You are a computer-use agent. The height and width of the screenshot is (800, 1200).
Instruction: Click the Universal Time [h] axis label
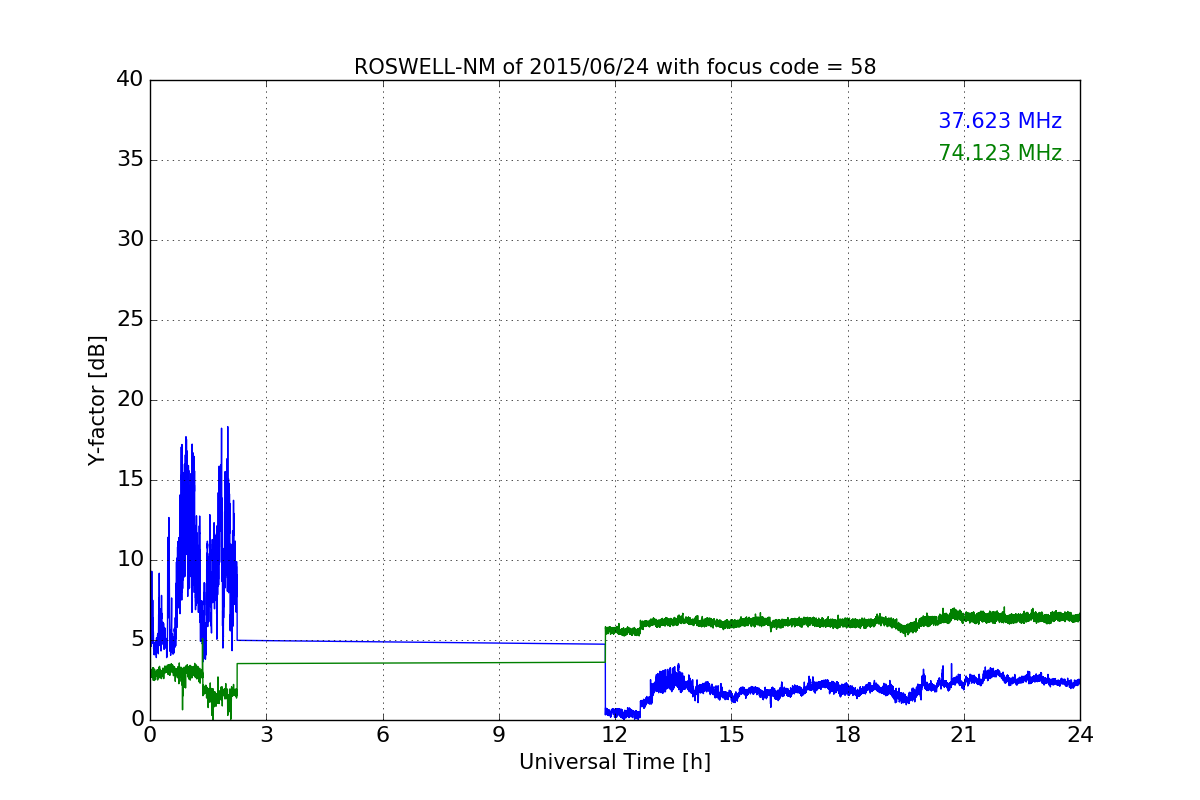[615, 762]
